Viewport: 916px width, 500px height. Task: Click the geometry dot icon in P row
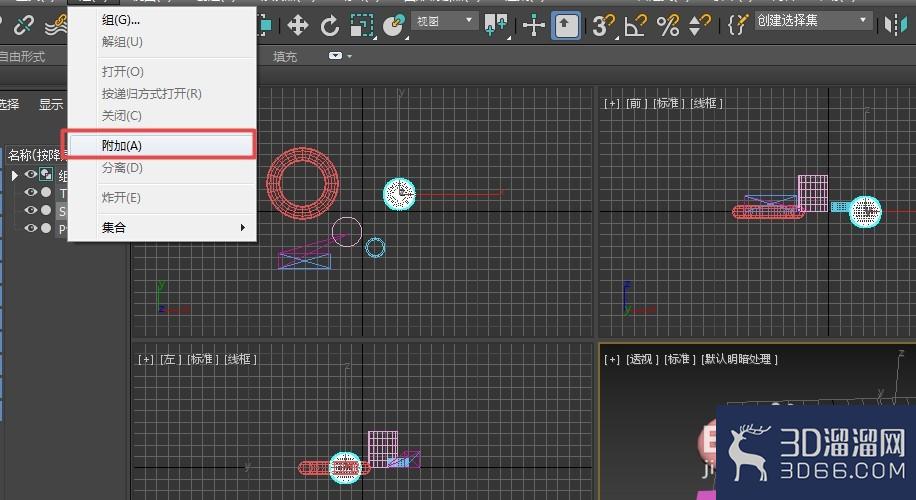[x=46, y=229]
